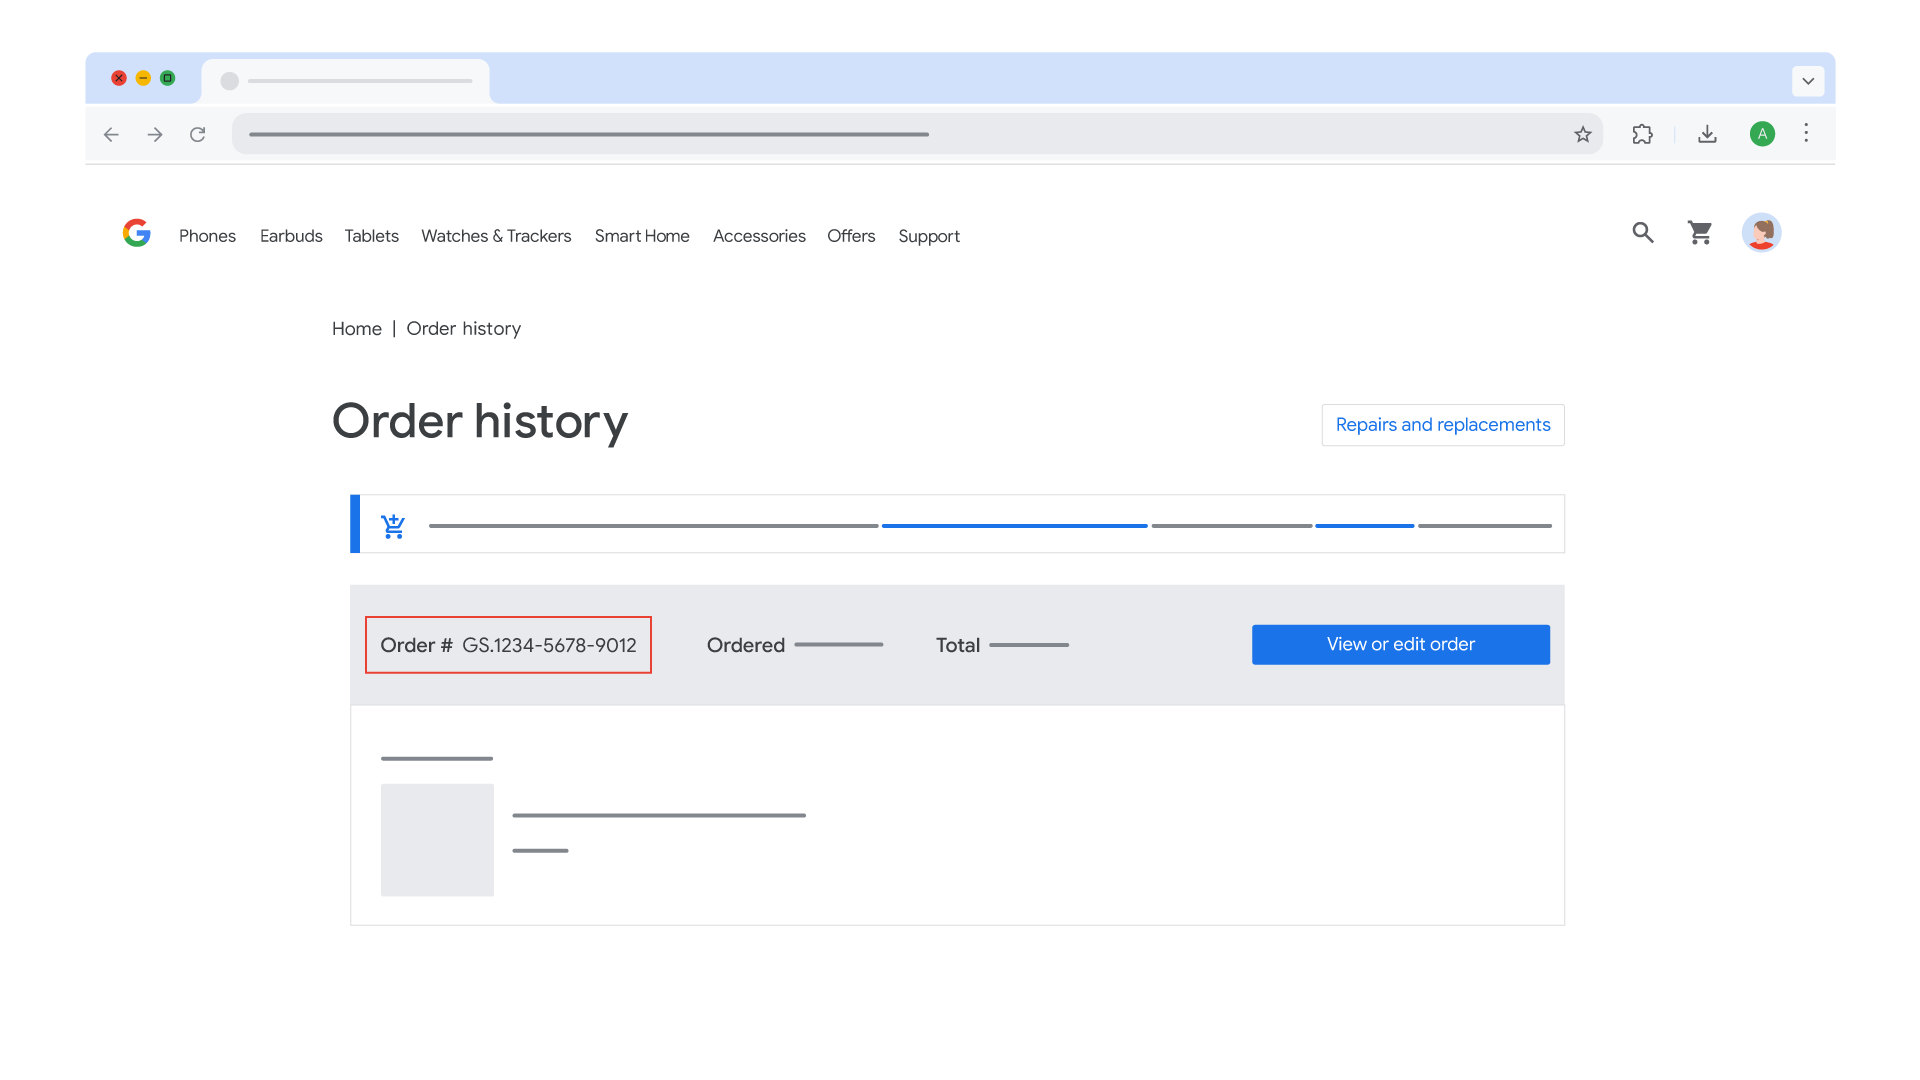
Task: Click the add-to-cart banner icon
Action: [x=393, y=526]
